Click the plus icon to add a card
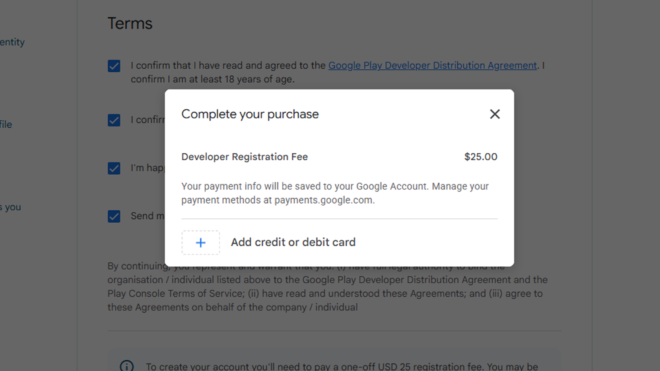Viewport: 660px width, 371px height. coord(201,243)
